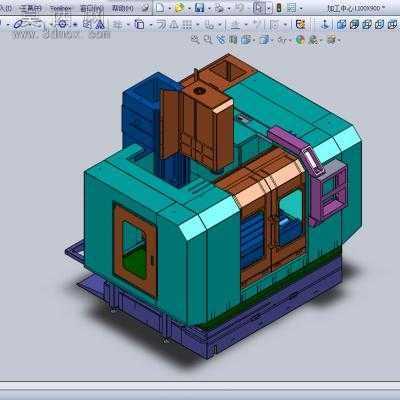Open Hide/Show Items glasses icon
400x400 pixels.
(282, 40)
